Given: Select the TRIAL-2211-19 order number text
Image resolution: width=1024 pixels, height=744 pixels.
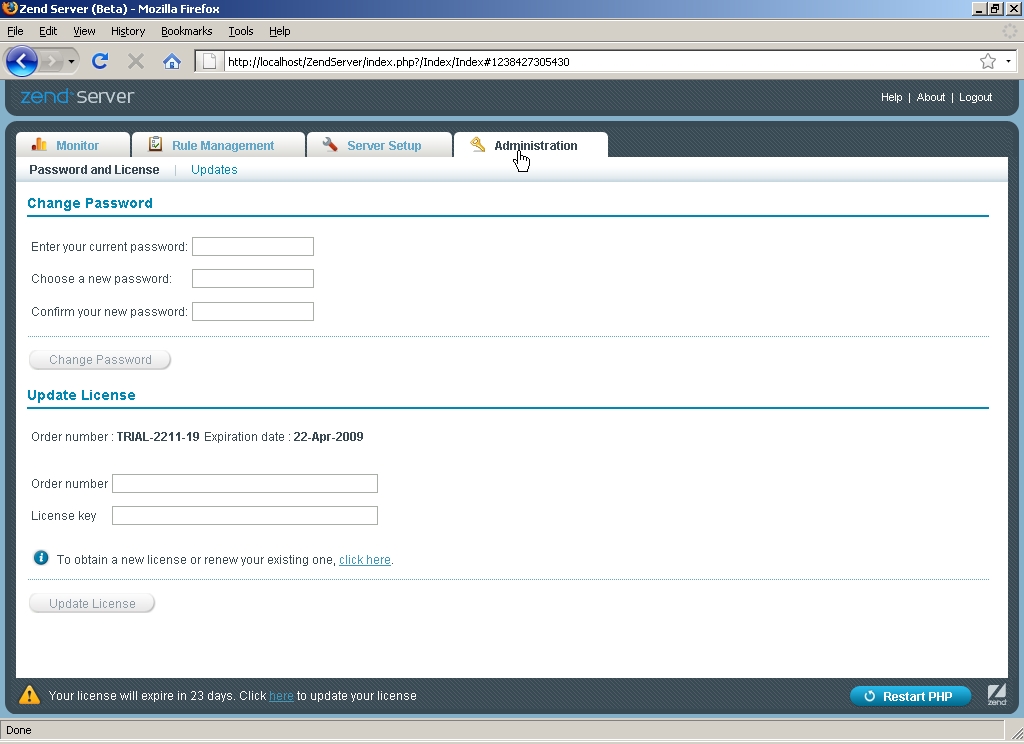Looking at the screenshot, I should click(158, 437).
